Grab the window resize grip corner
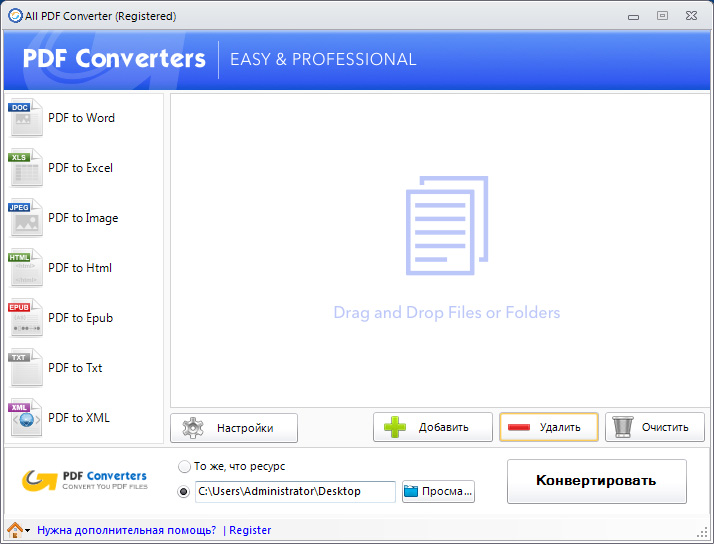Viewport: 714px width, 544px height. (703, 533)
